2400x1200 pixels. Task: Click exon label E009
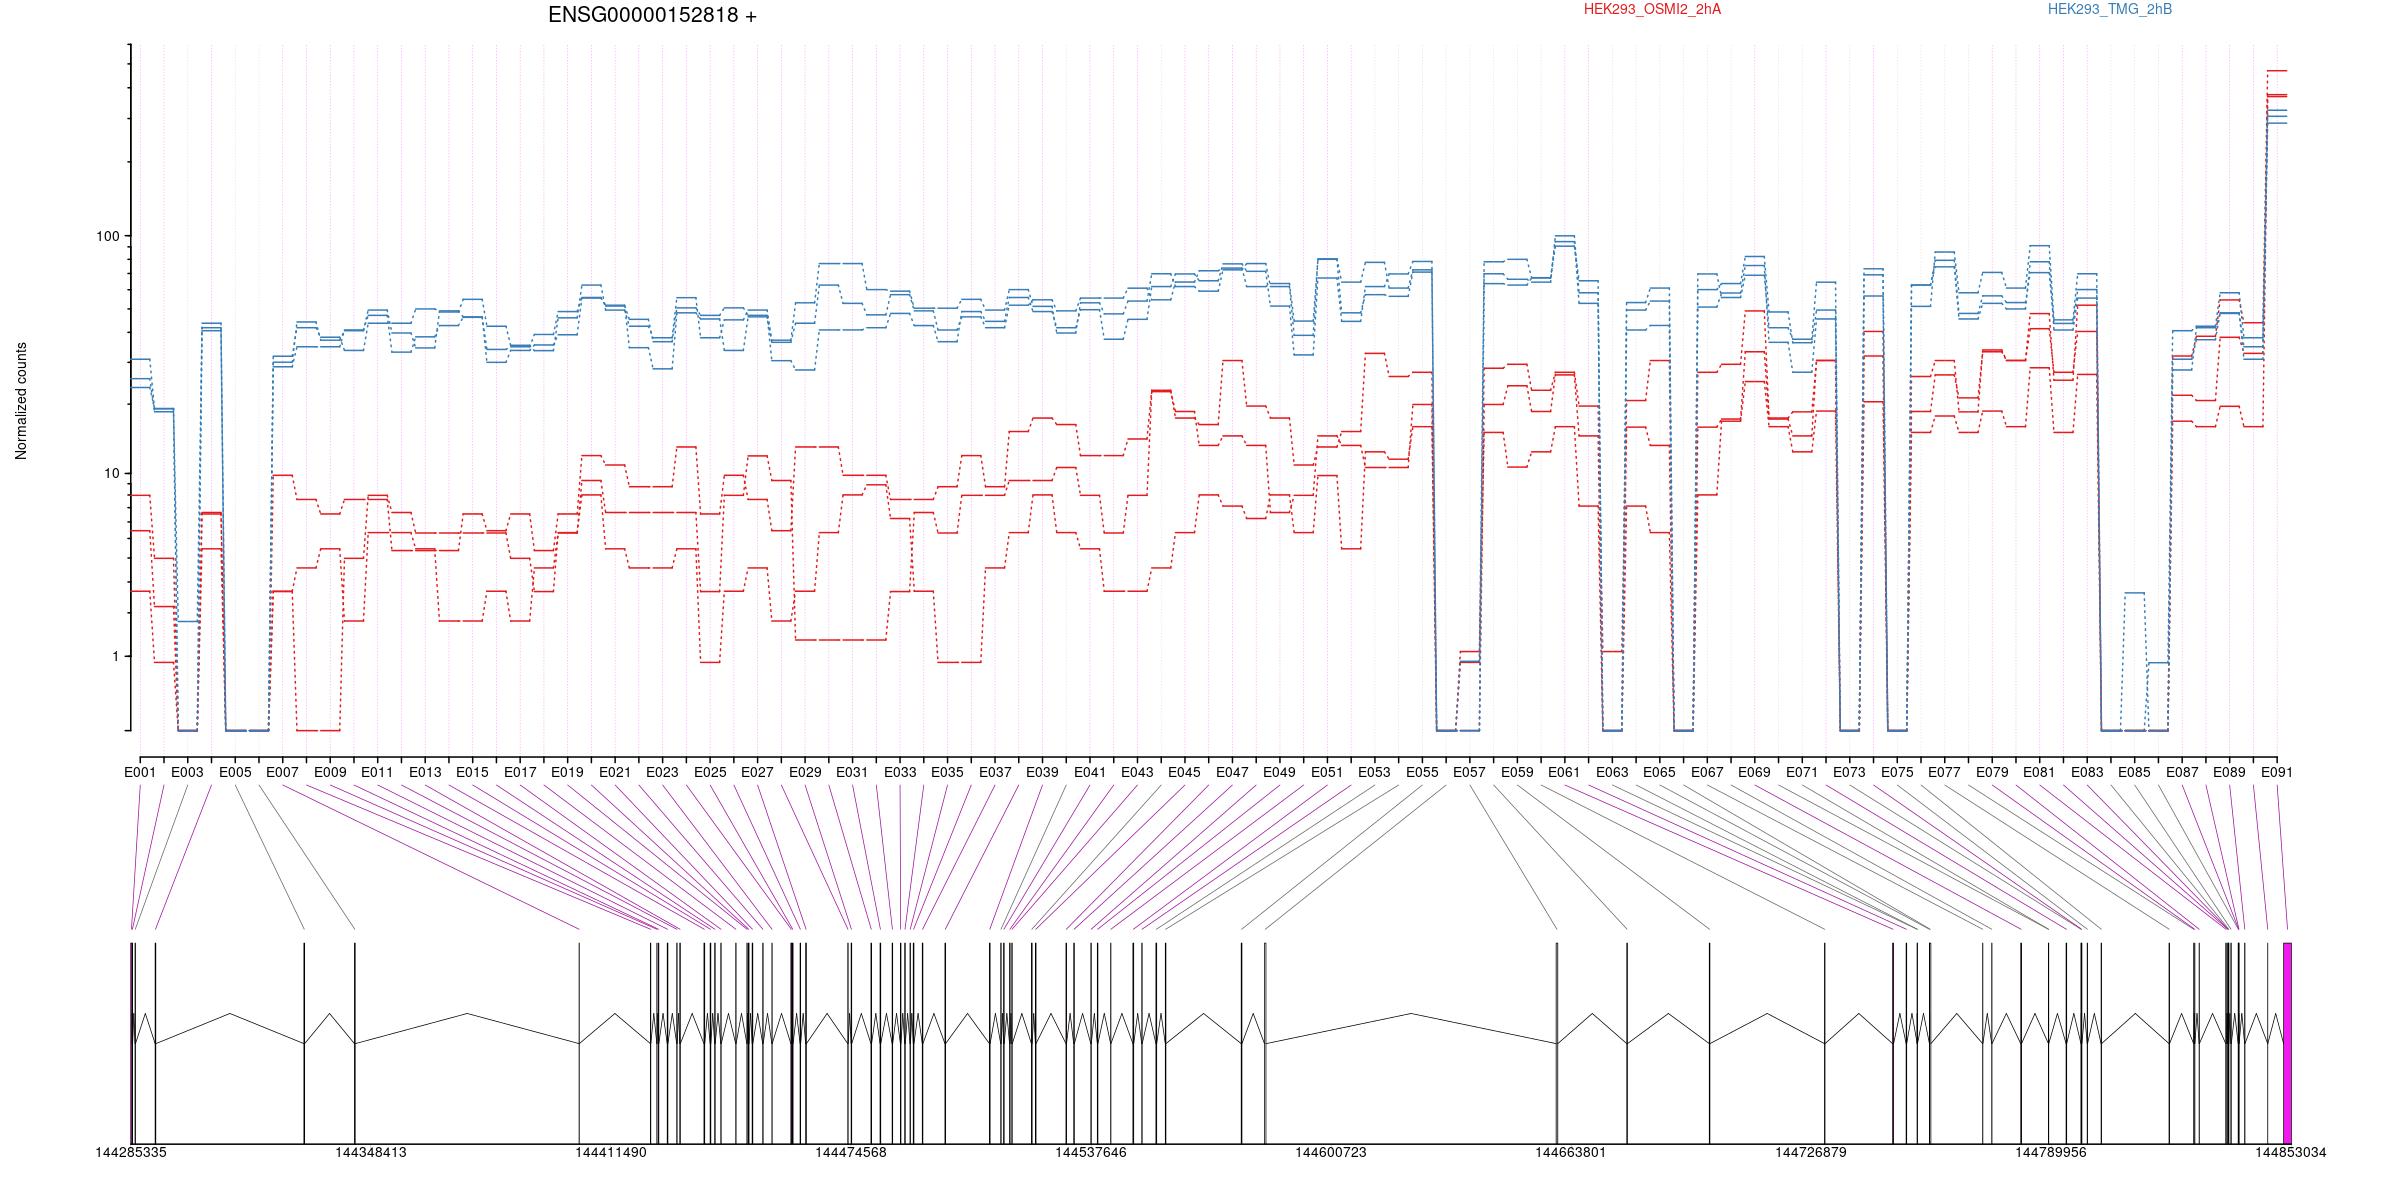[330, 772]
